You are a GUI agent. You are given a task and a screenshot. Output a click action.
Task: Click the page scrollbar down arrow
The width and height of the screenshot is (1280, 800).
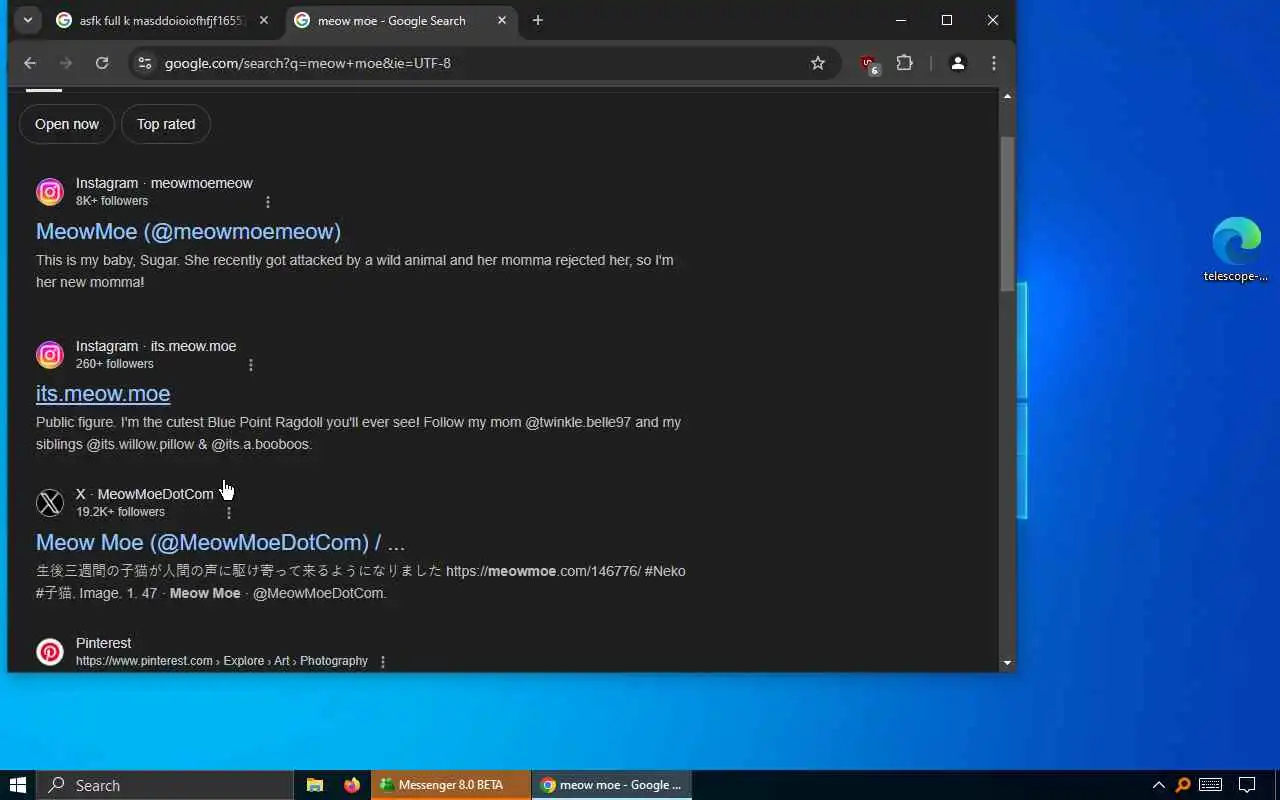click(1007, 662)
